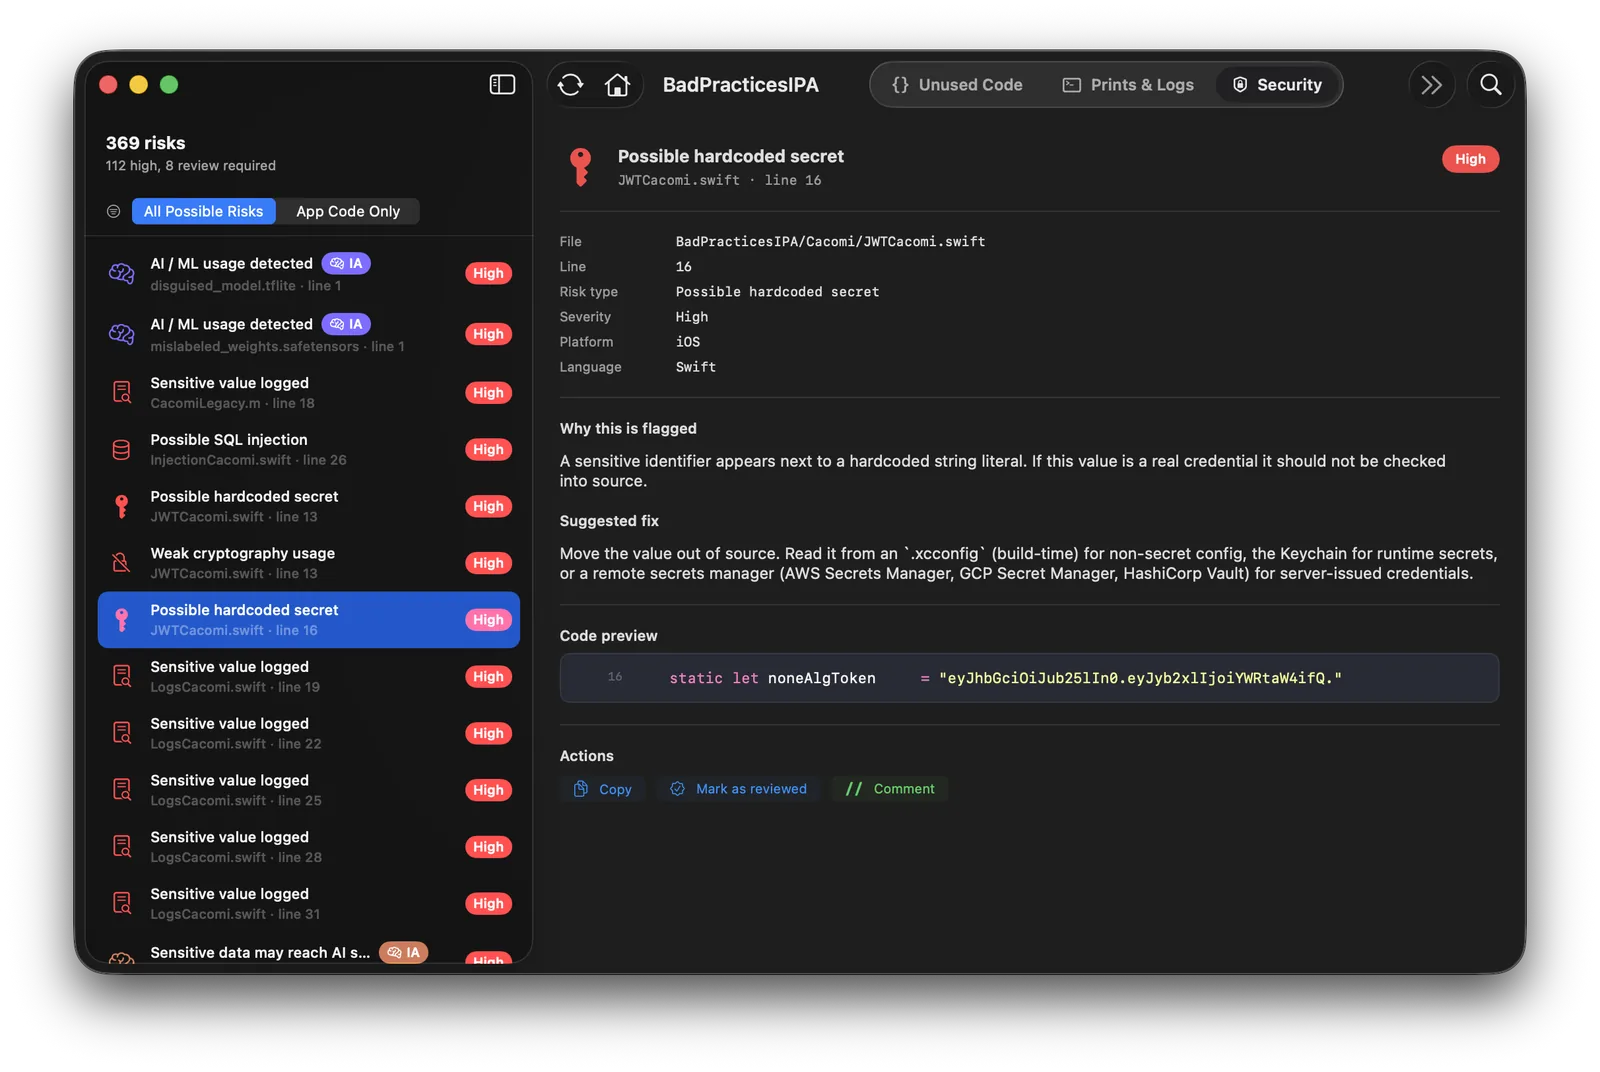Click IA badge on disguised_model.tflite row
The image size is (1600, 1072).
[x=346, y=263]
